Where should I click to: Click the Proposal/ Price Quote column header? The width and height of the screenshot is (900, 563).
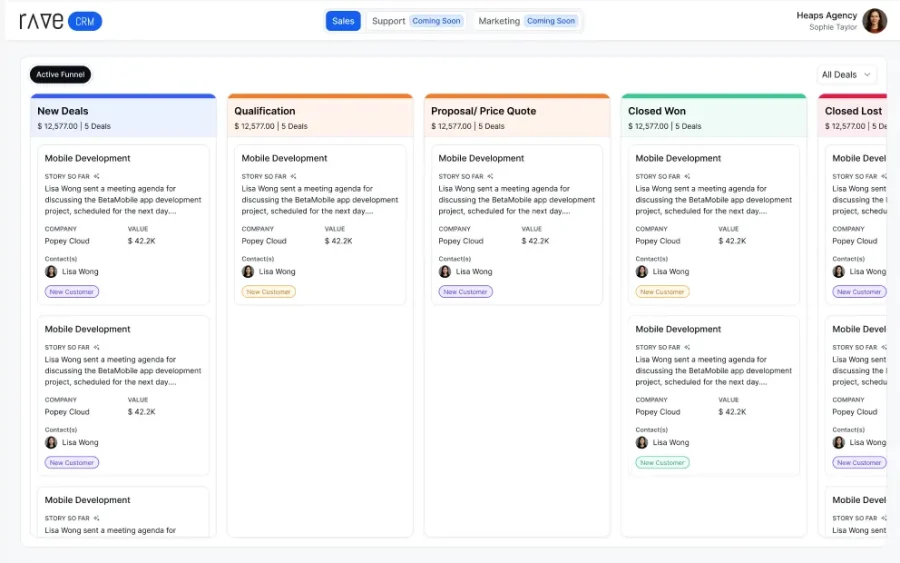pyautogui.click(x=517, y=117)
